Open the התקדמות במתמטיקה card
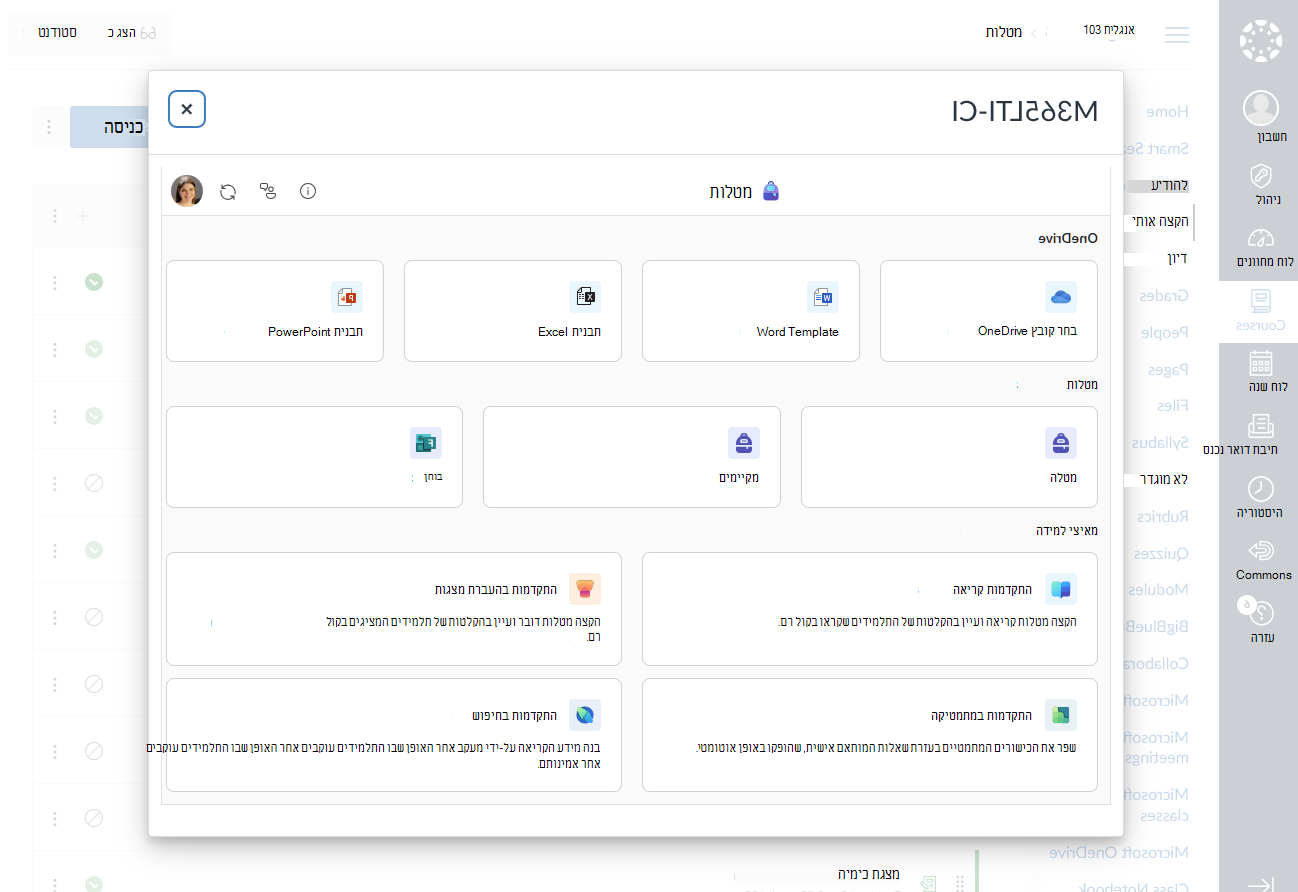Viewport: 1298px width, 892px height. pyautogui.click(x=870, y=735)
